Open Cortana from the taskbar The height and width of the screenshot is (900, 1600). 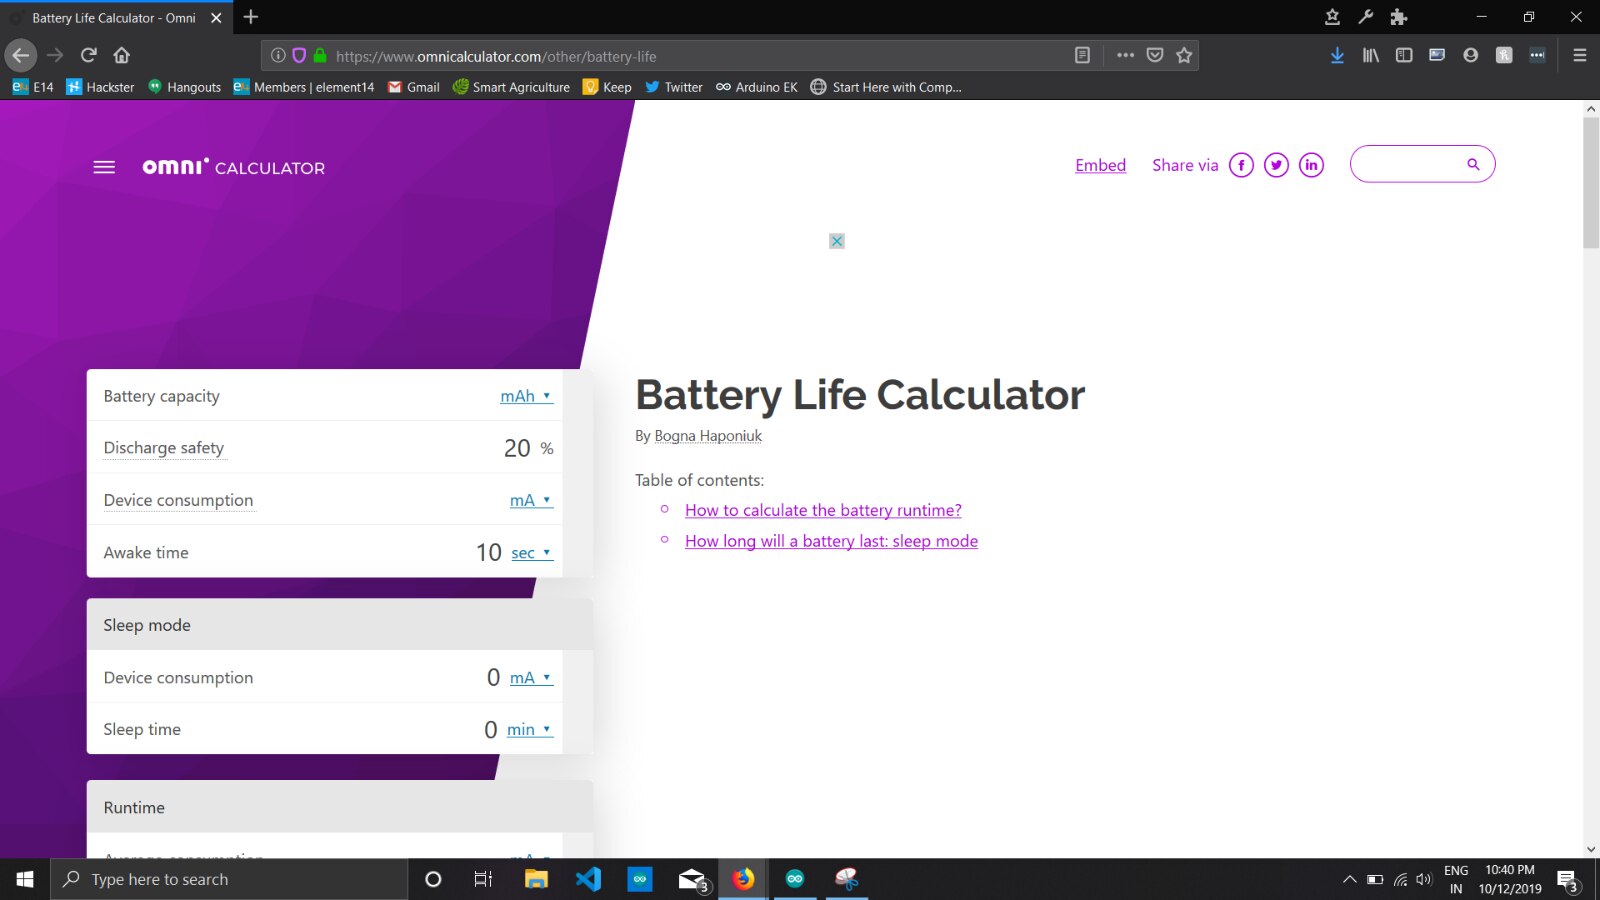[433, 879]
